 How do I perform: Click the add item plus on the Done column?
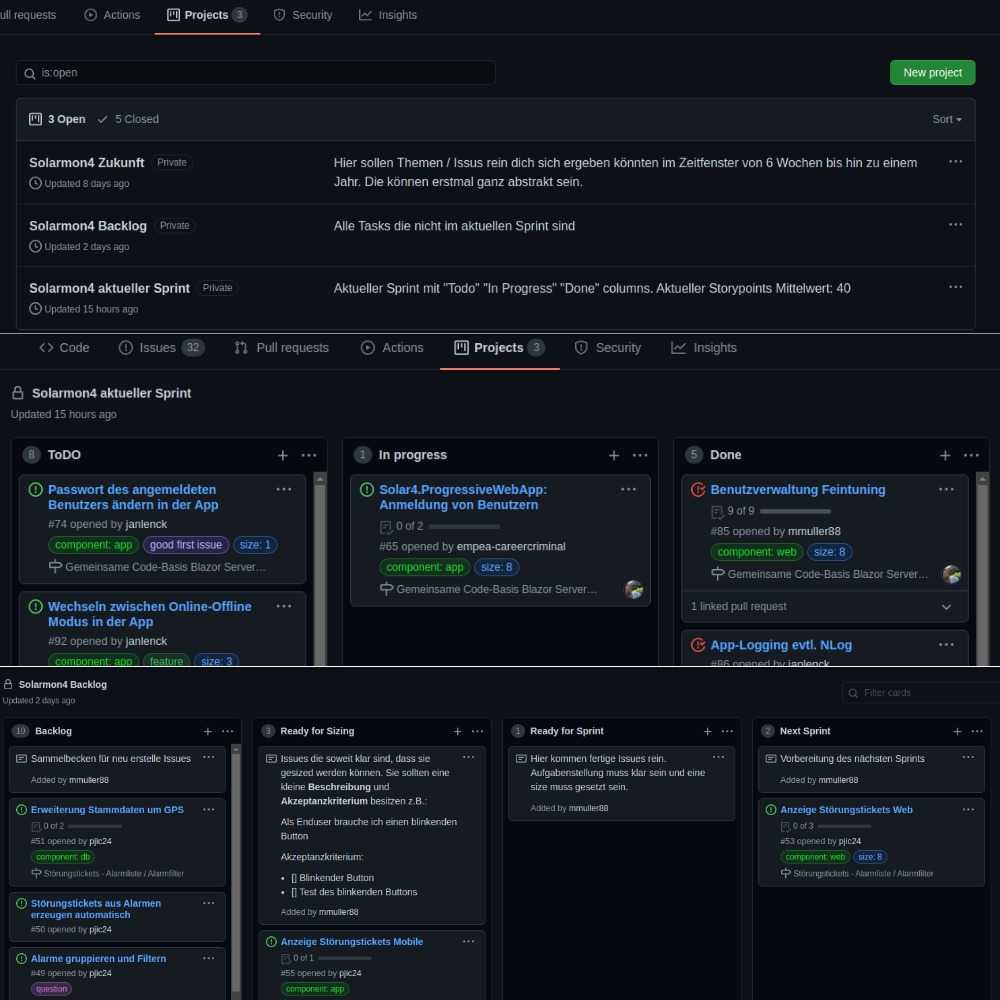945,455
